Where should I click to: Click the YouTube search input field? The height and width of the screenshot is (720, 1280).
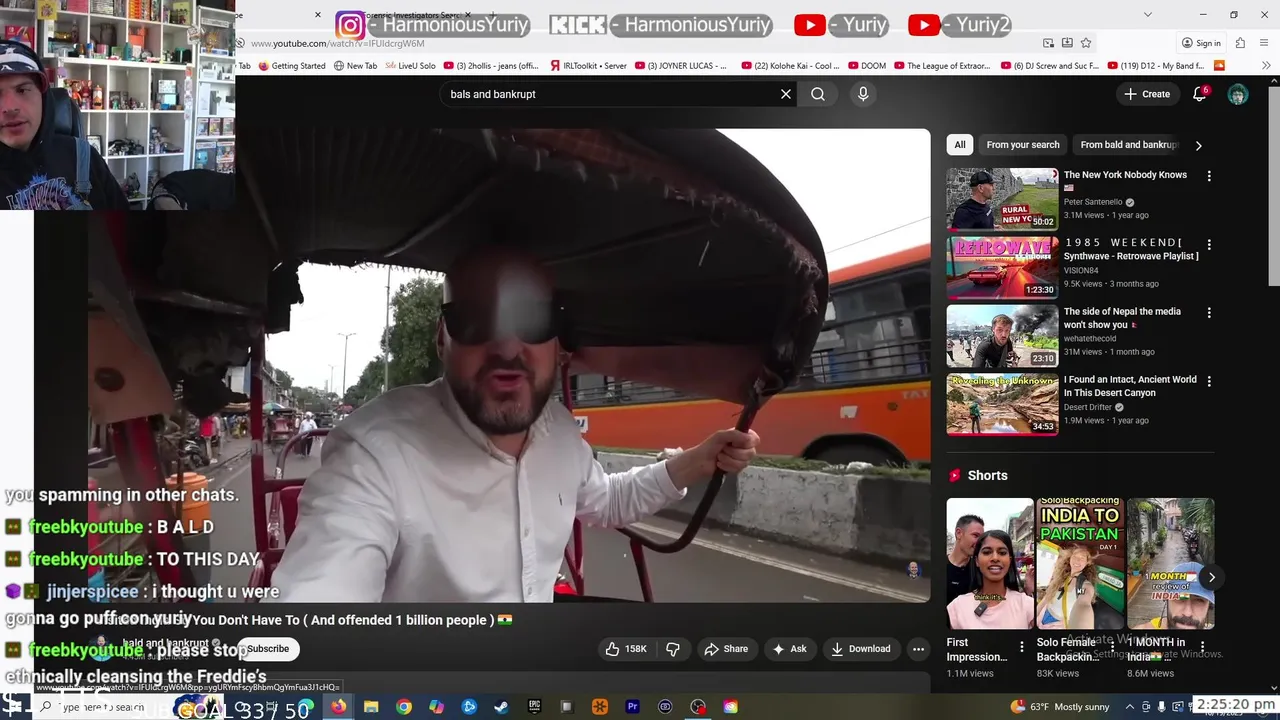pos(610,94)
